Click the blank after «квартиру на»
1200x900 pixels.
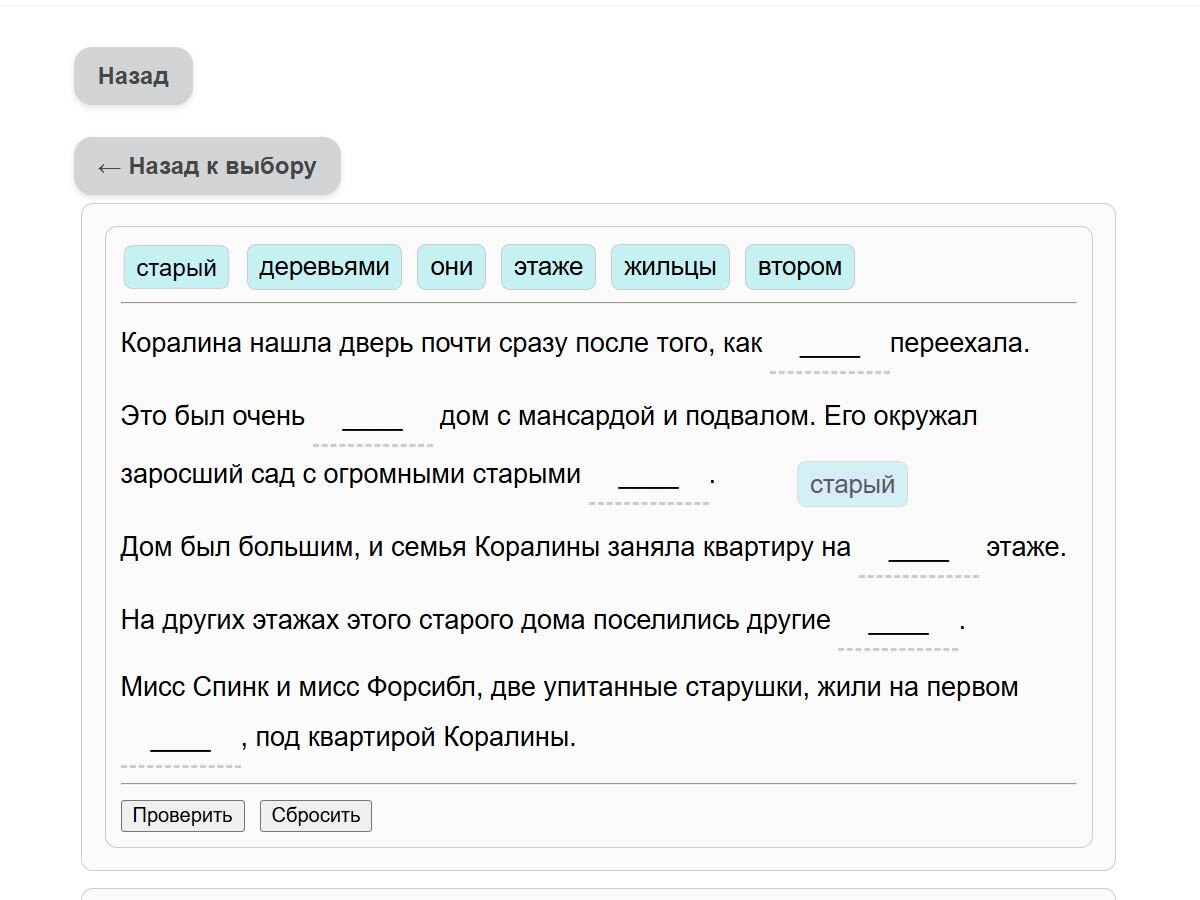[918, 553]
